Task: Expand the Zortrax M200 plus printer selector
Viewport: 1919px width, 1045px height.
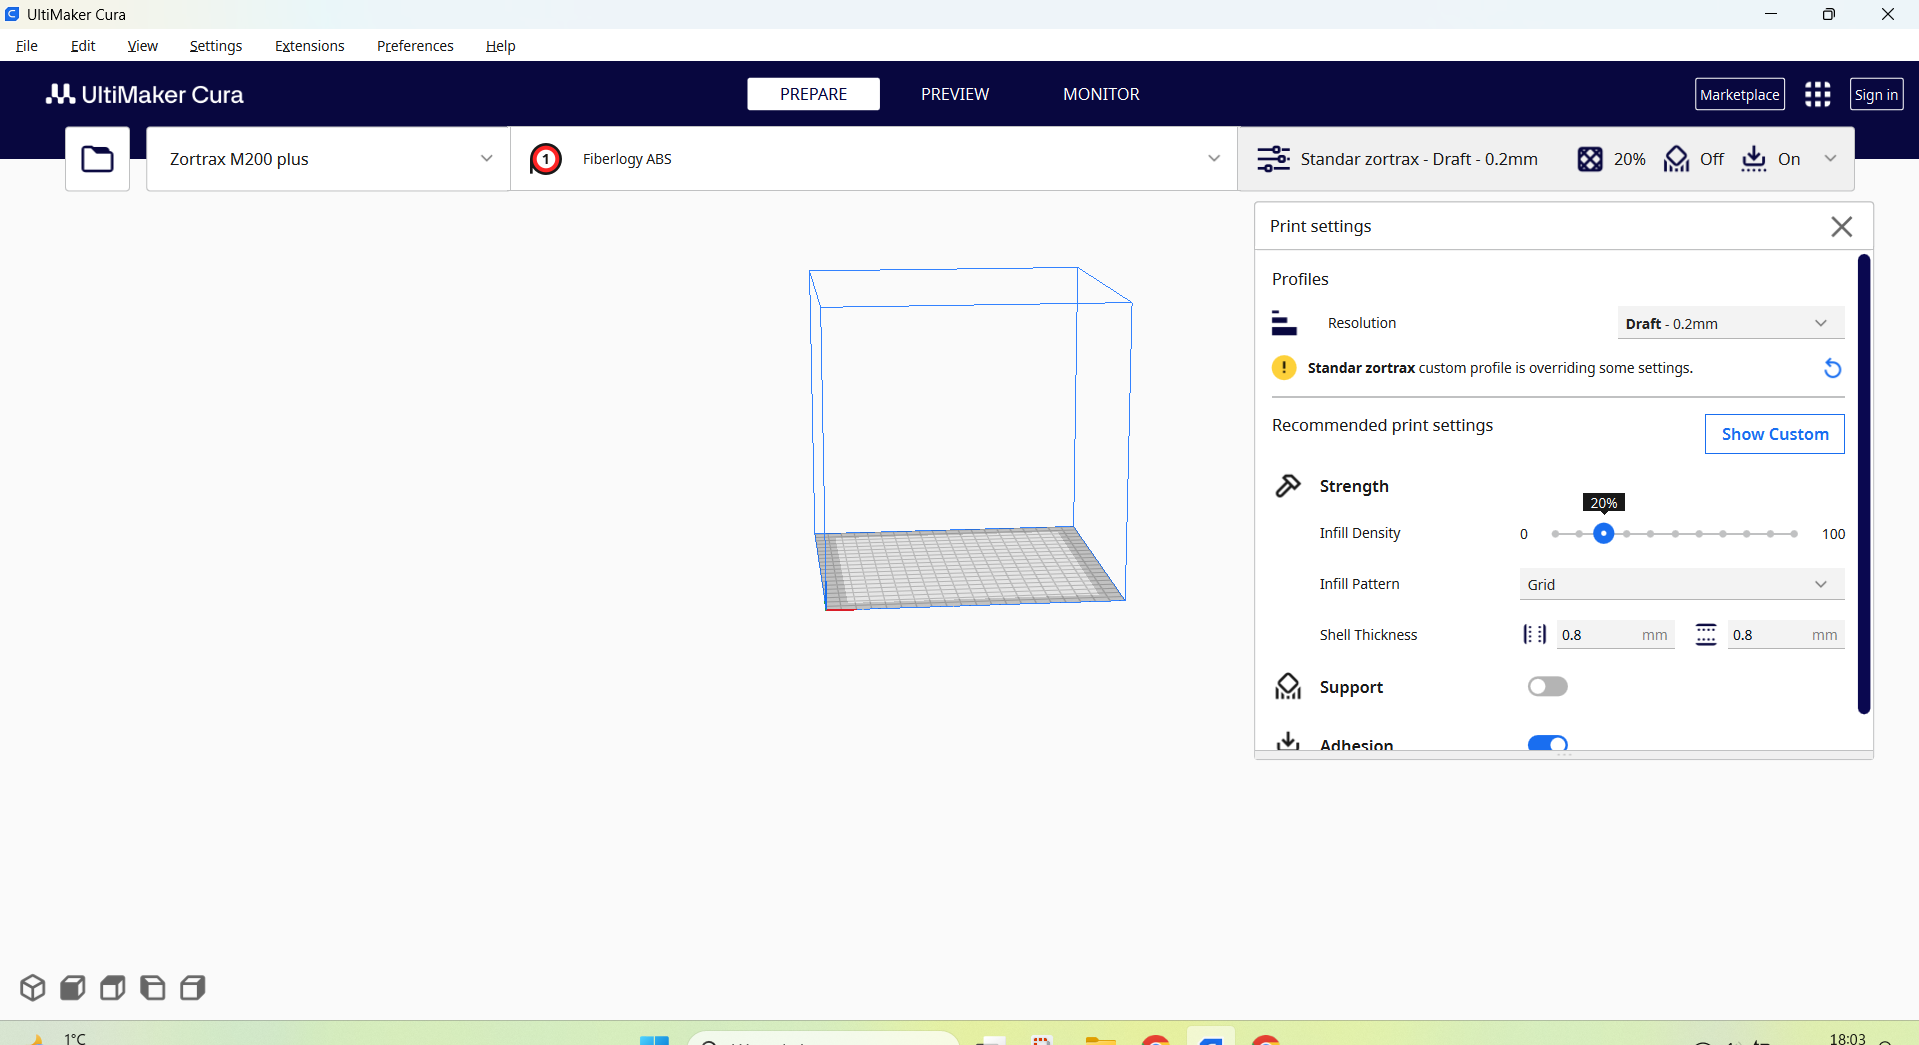Action: pos(328,159)
